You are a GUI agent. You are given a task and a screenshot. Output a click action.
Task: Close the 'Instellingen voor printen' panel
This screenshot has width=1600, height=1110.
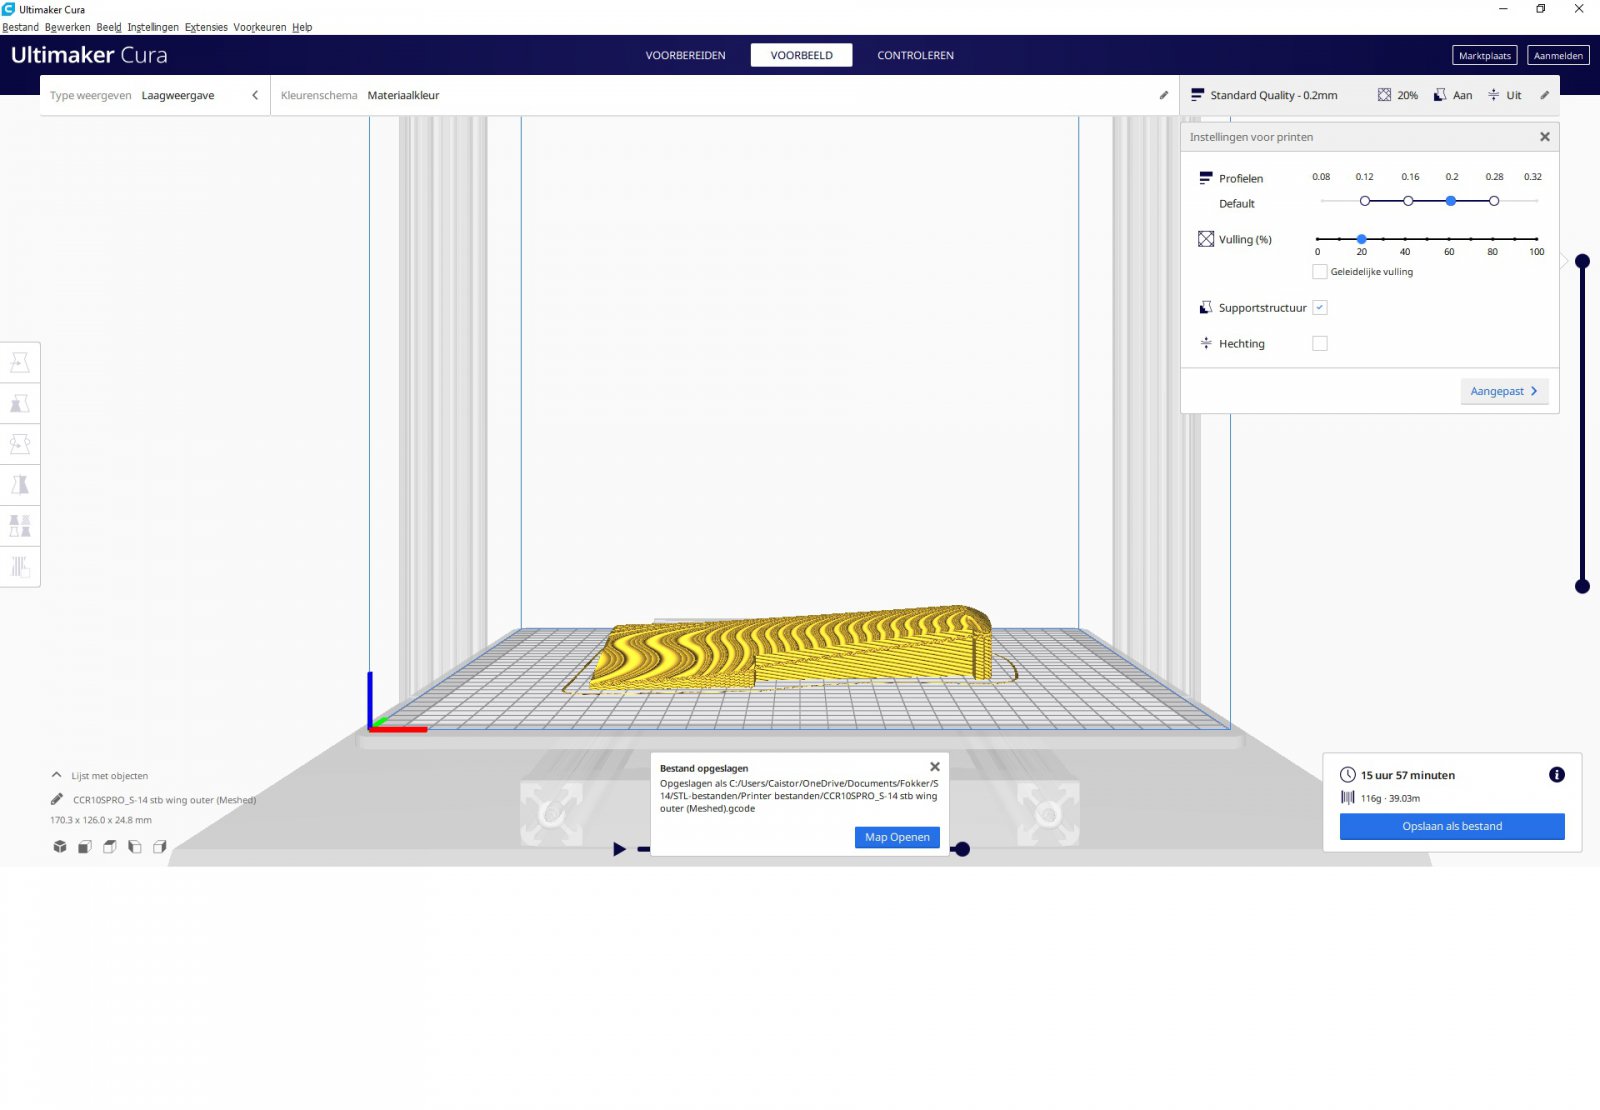(x=1545, y=137)
